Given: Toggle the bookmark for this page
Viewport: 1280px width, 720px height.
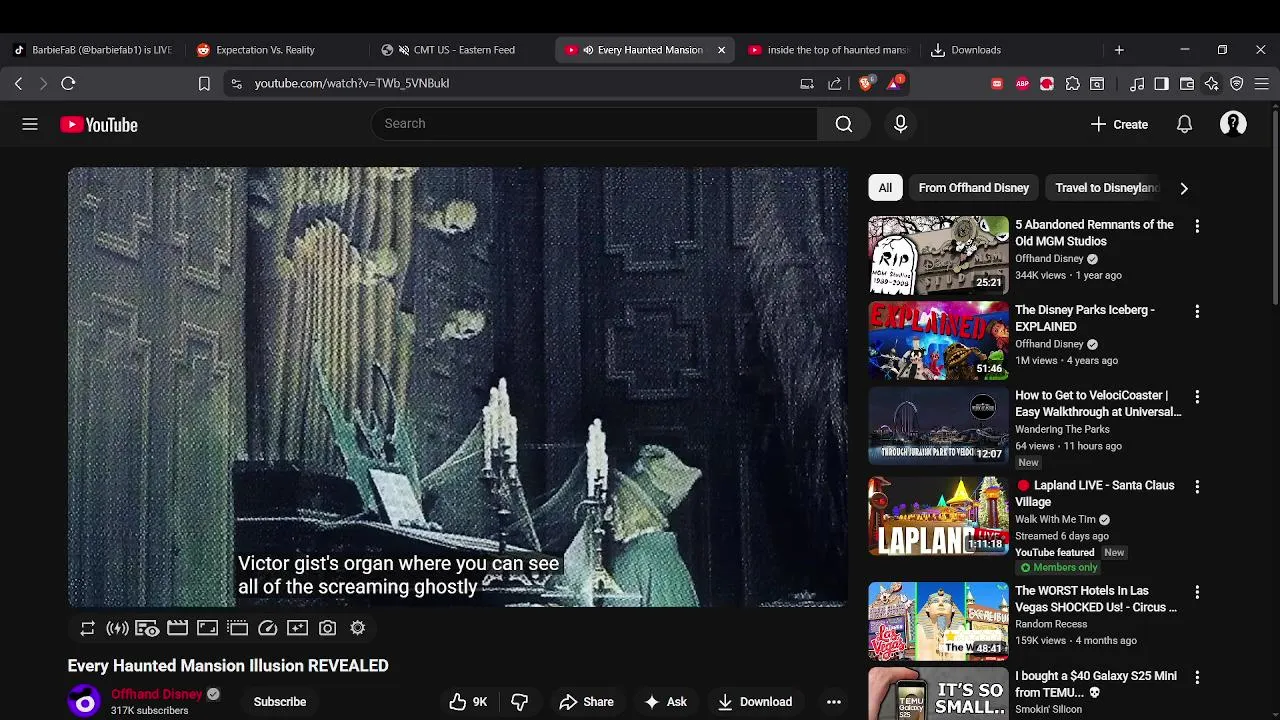Looking at the screenshot, I should [x=204, y=84].
